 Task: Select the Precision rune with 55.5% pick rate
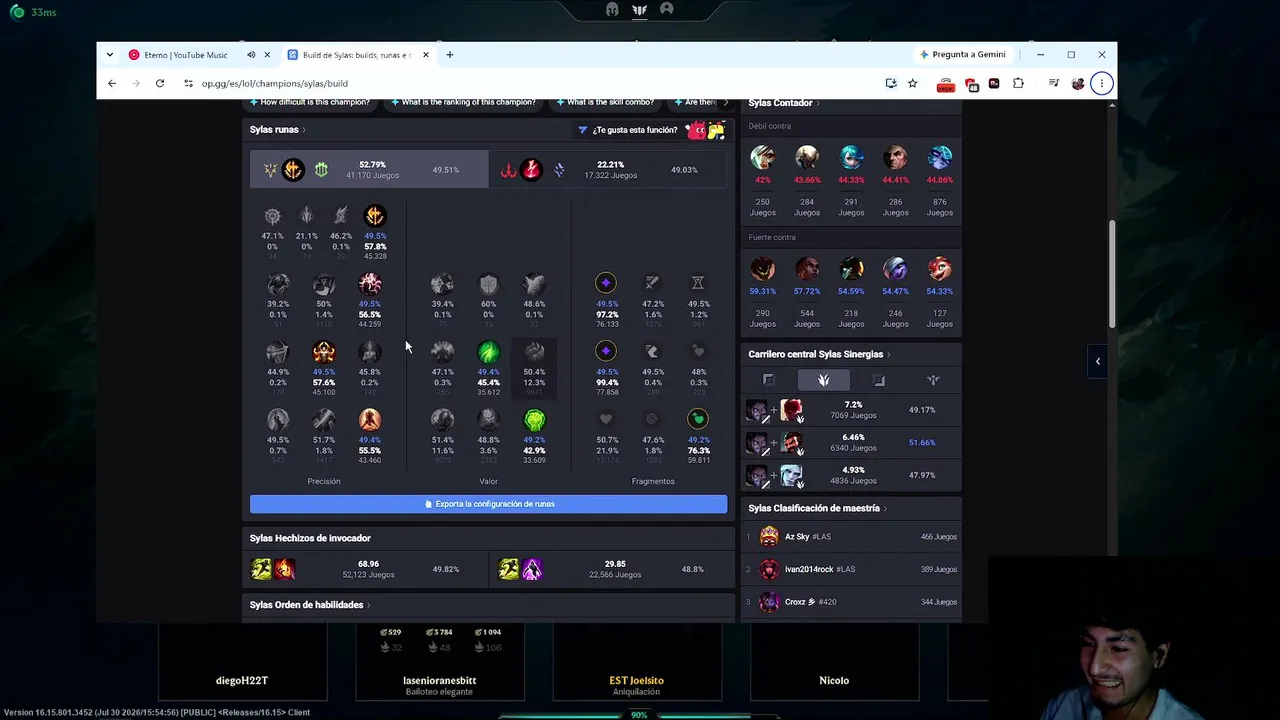370,420
